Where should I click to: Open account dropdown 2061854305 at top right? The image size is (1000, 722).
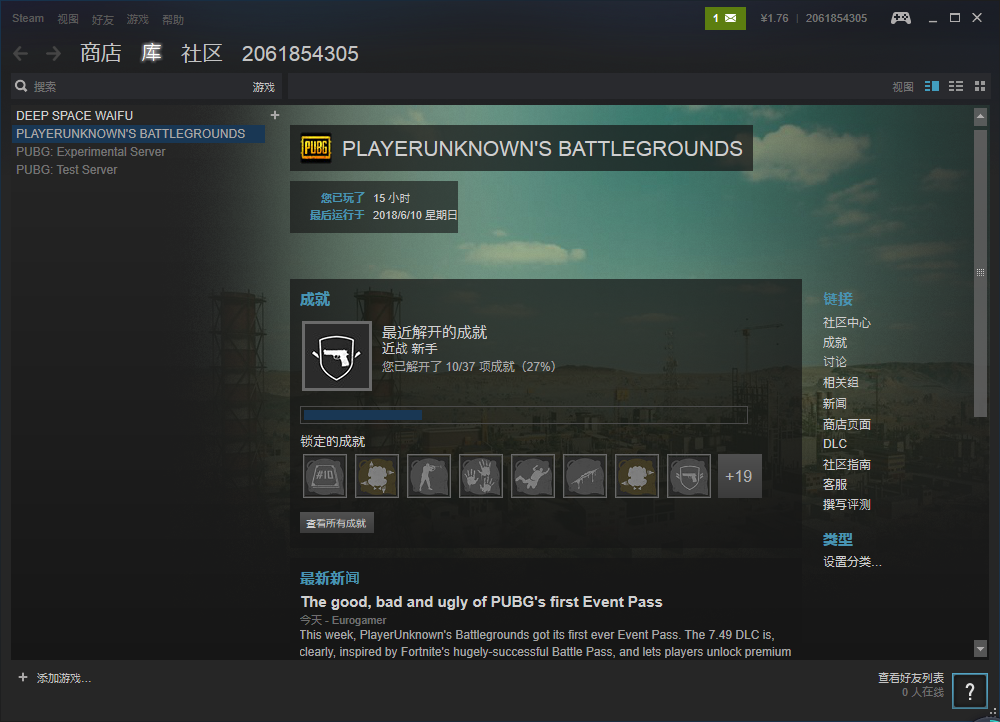(x=836, y=18)
